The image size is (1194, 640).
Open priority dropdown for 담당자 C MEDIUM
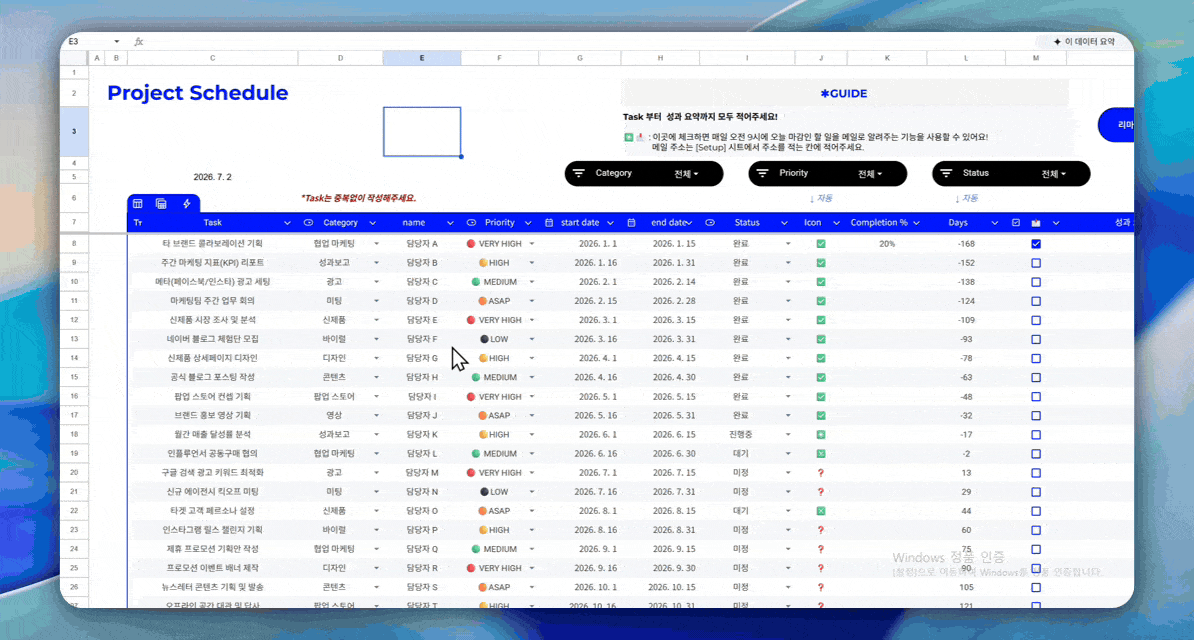532,282
